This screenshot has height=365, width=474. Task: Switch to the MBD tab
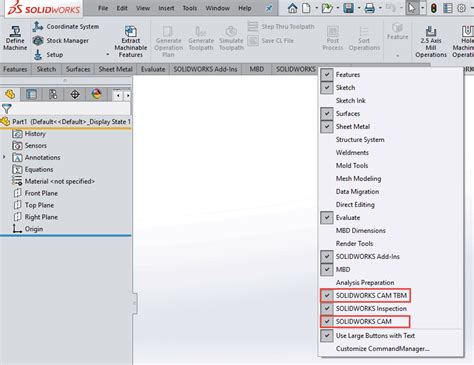(257, 69)
